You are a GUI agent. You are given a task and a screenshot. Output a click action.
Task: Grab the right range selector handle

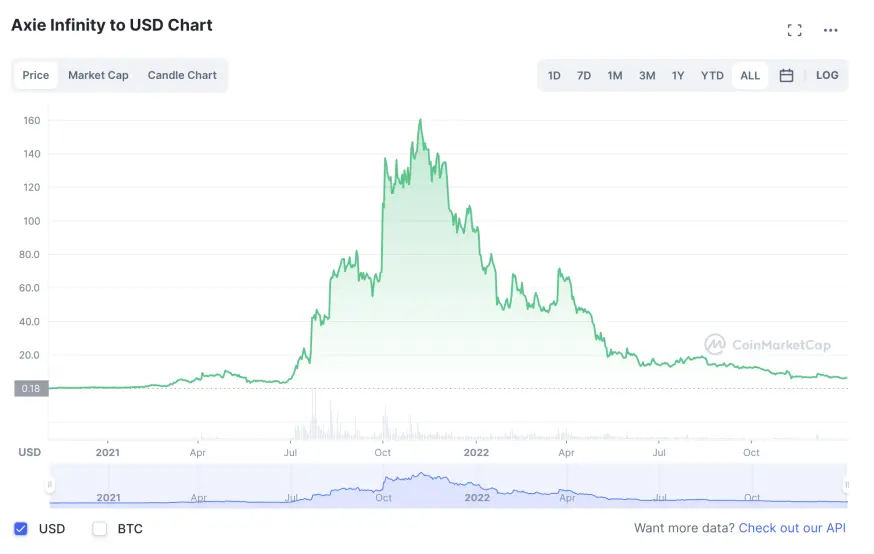click(846, 485)
